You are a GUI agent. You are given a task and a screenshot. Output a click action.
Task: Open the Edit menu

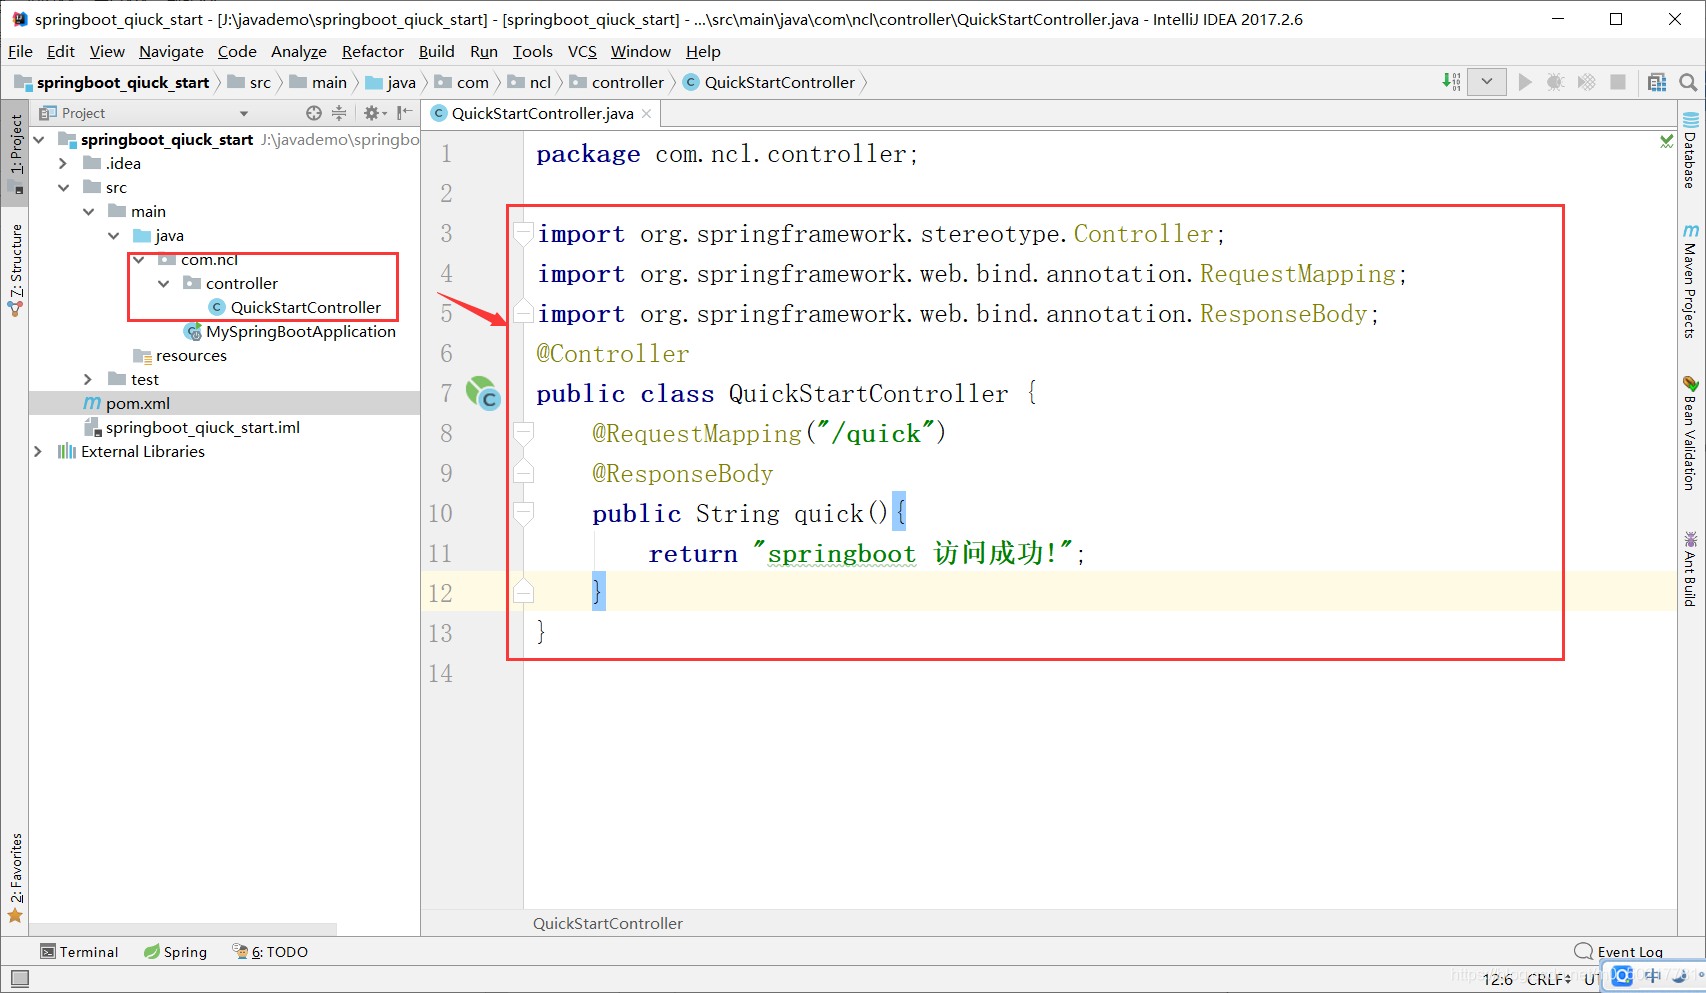click(x=61, y=51)
